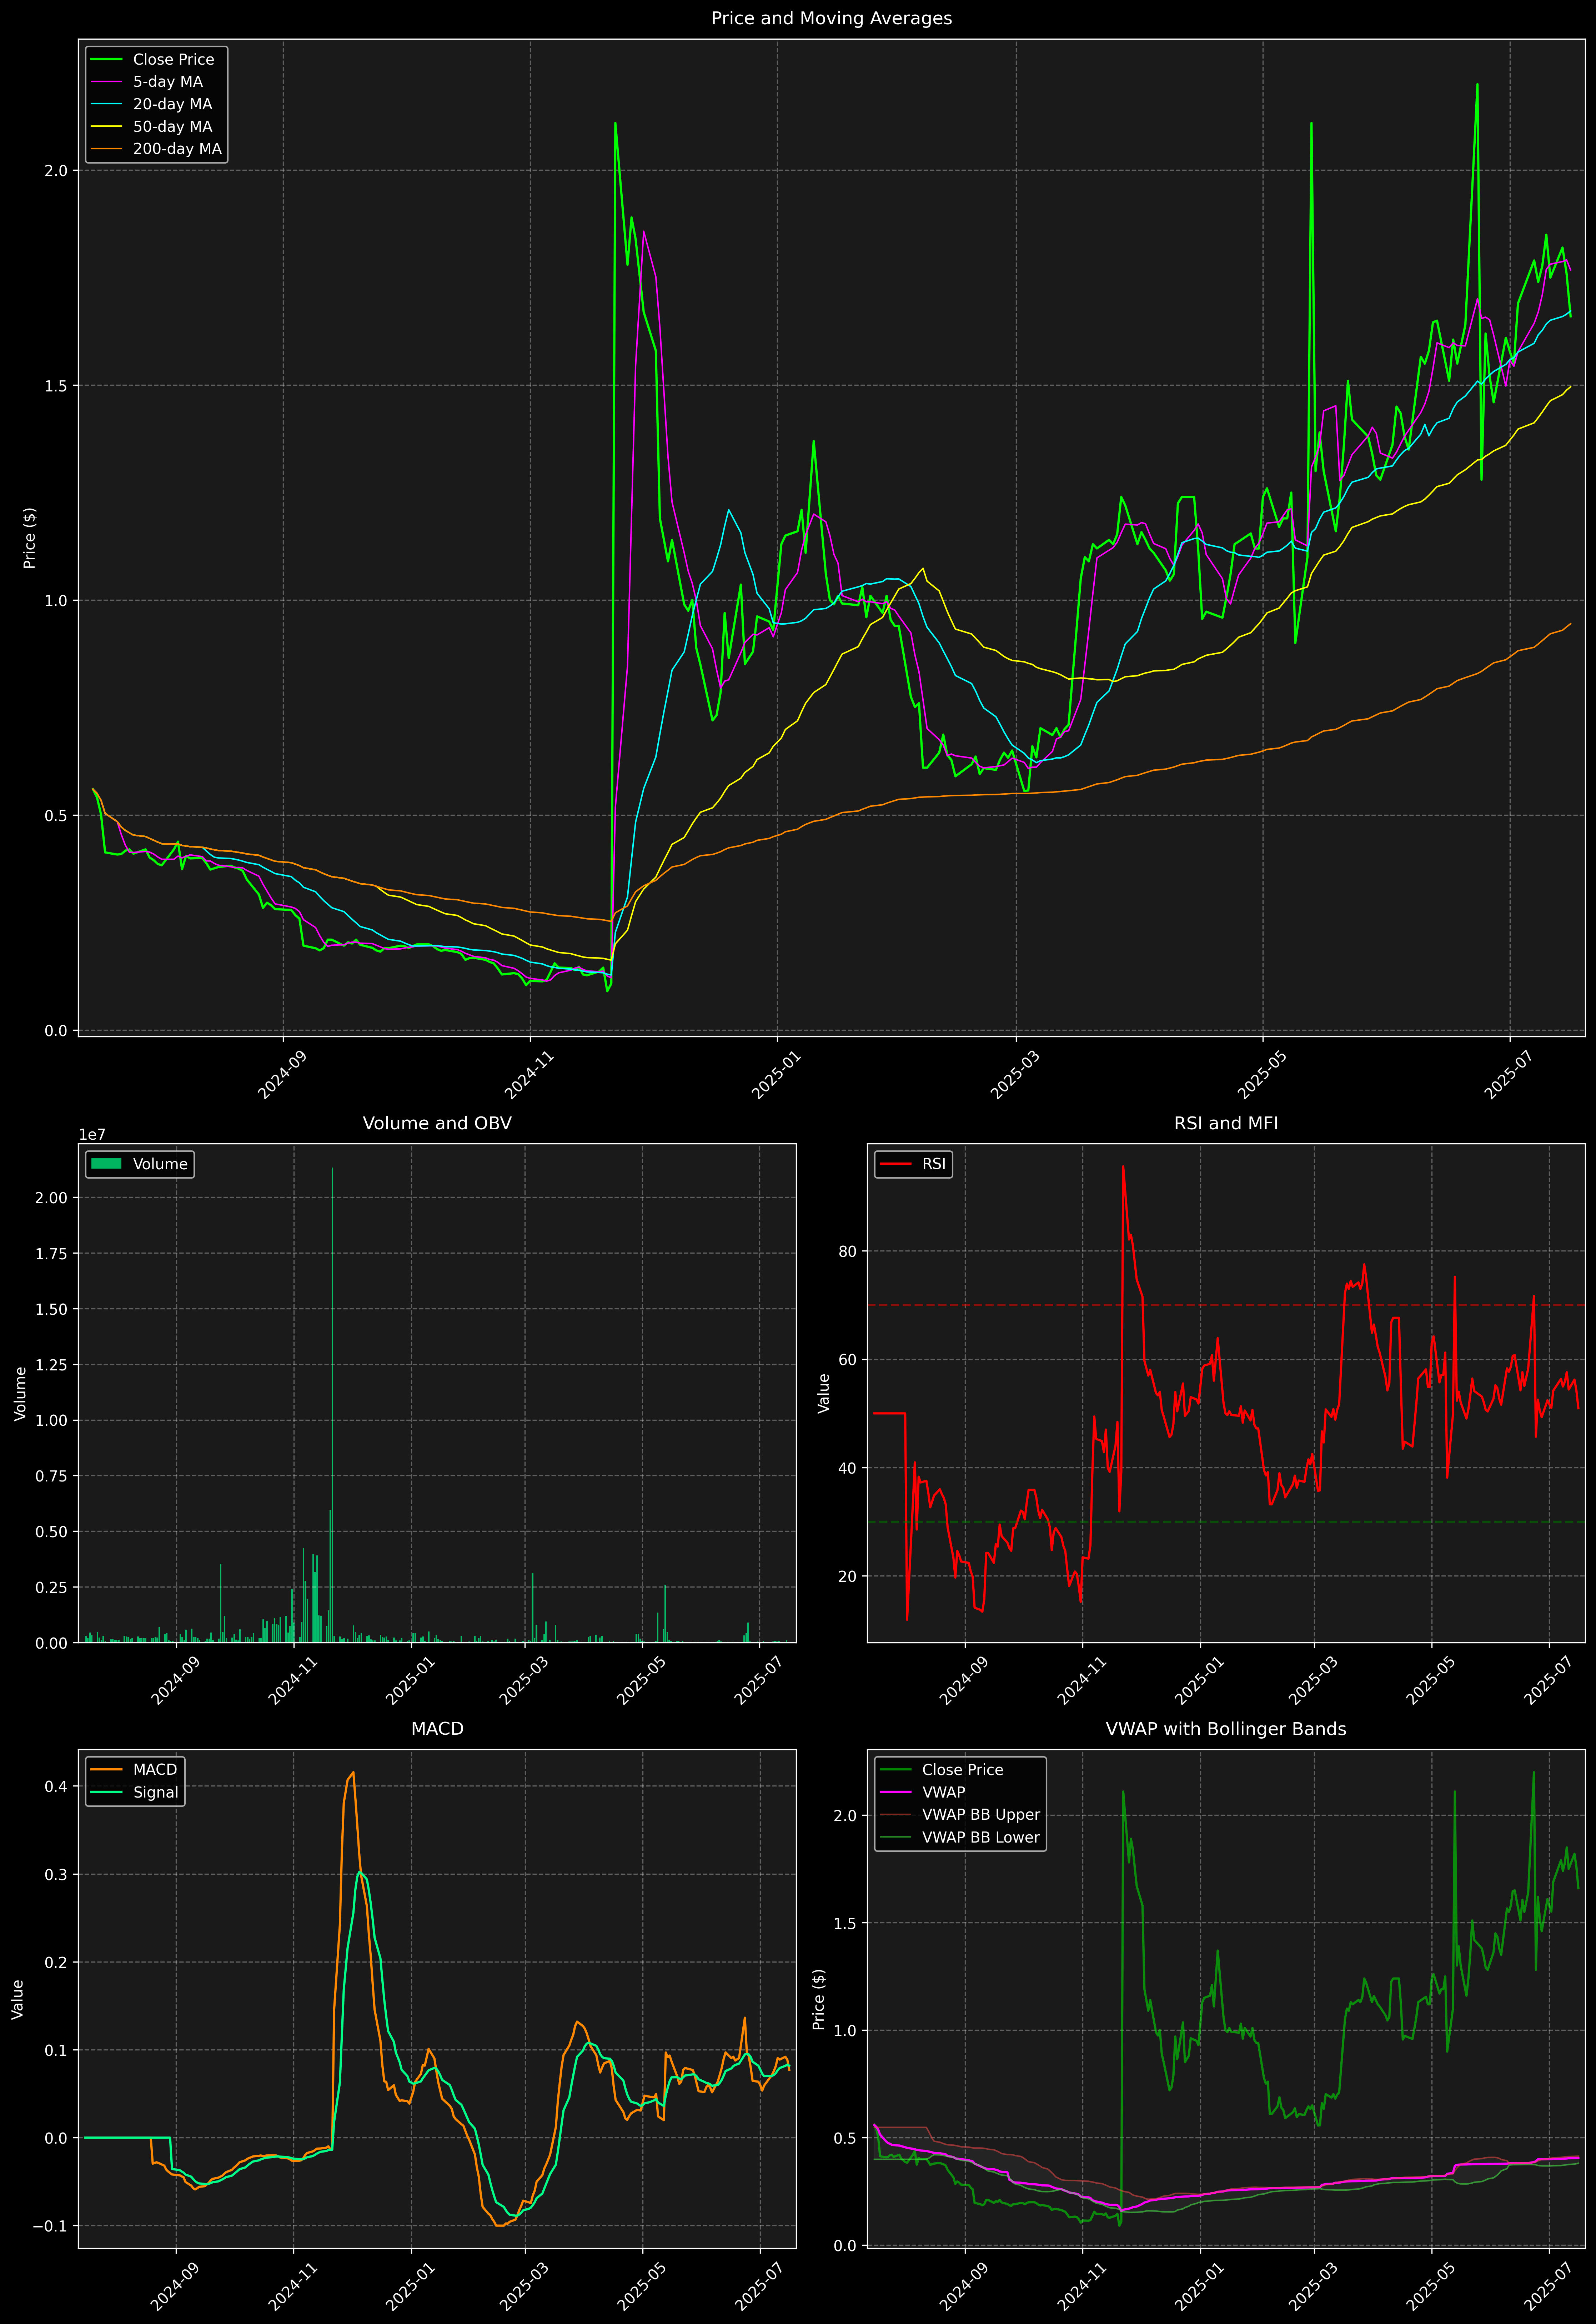Image resolution: width=1596 pixels, height=2324 pixels.
Task: Click the 'Volume' y-axis label
Action: tap(20, 1394)
